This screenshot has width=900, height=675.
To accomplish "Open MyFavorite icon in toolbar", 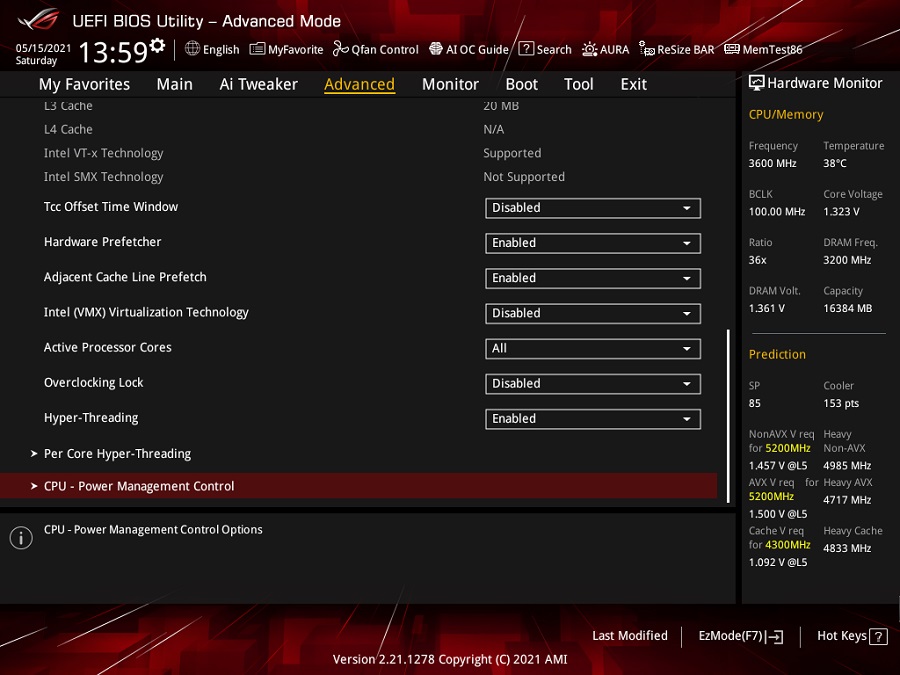I will (257, 49).
